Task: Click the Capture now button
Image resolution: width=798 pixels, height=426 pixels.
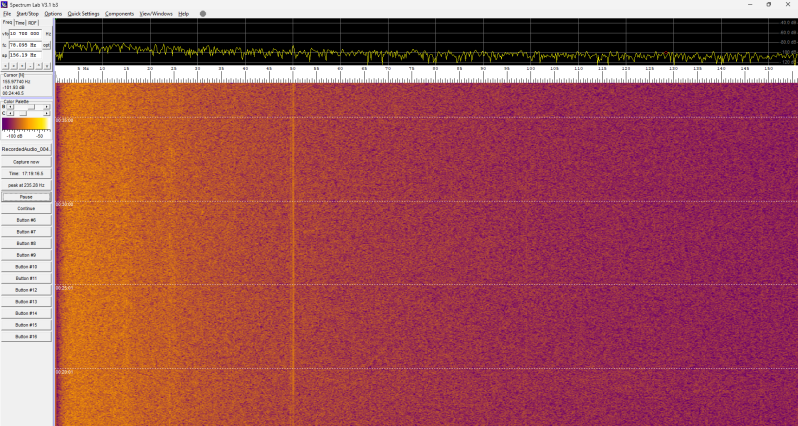Action: (x=26, y=162)
